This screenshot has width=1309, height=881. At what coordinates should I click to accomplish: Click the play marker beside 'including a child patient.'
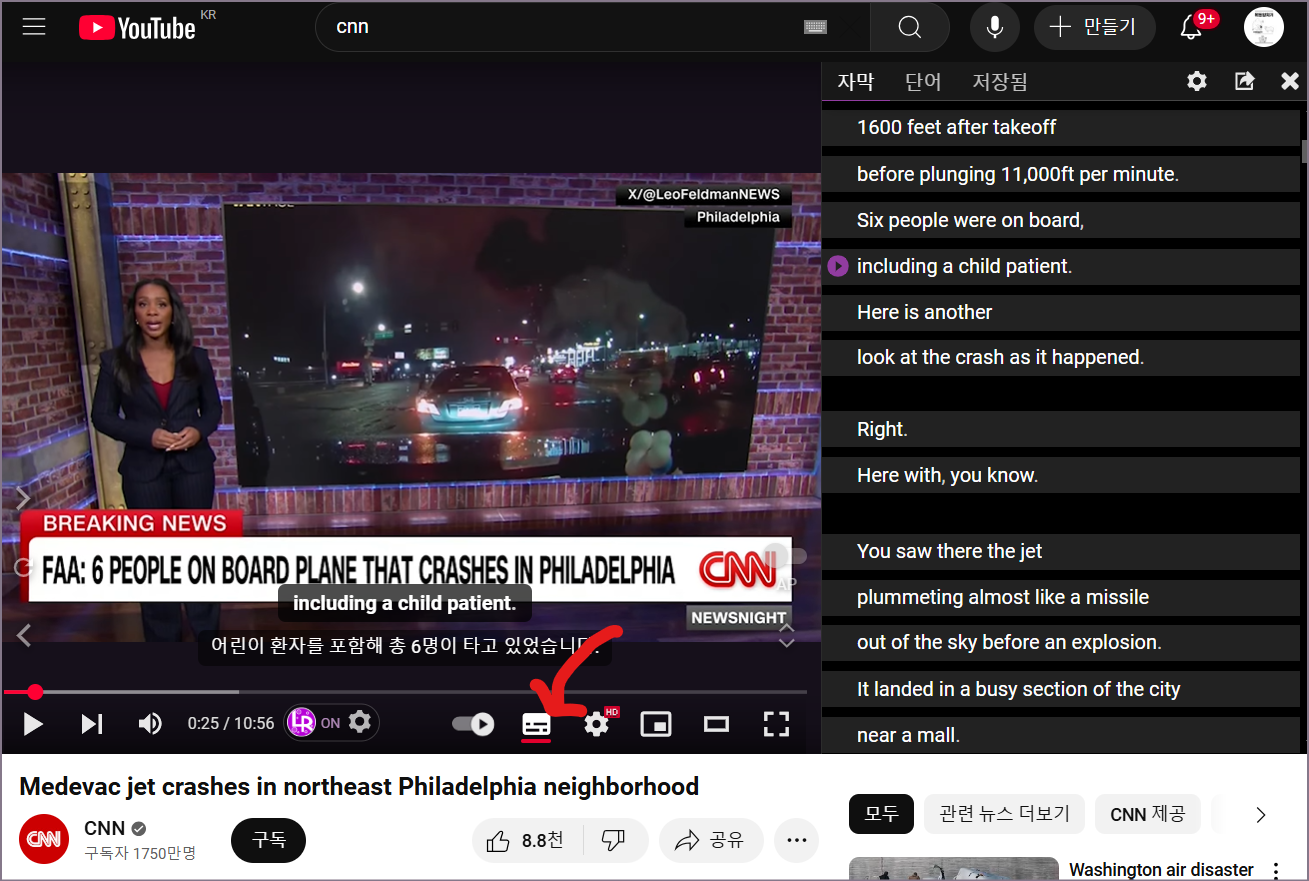coord(838,266)
